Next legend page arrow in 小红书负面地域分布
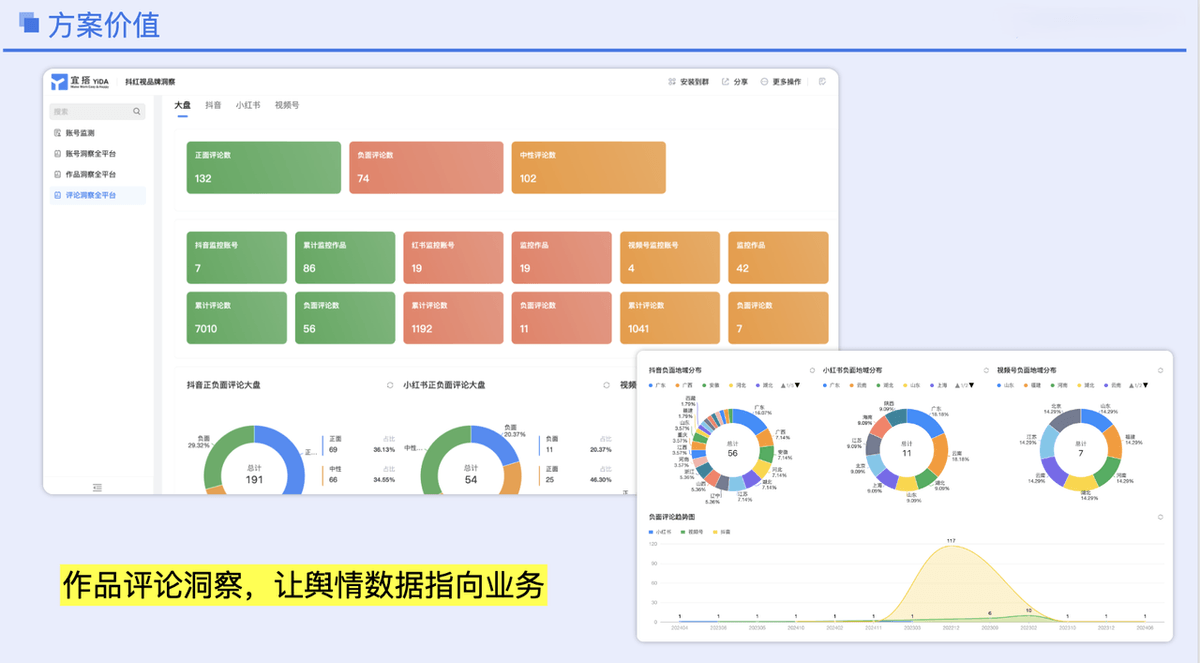The width and height of the screenshot is (1200, 663). click(972, 385)
